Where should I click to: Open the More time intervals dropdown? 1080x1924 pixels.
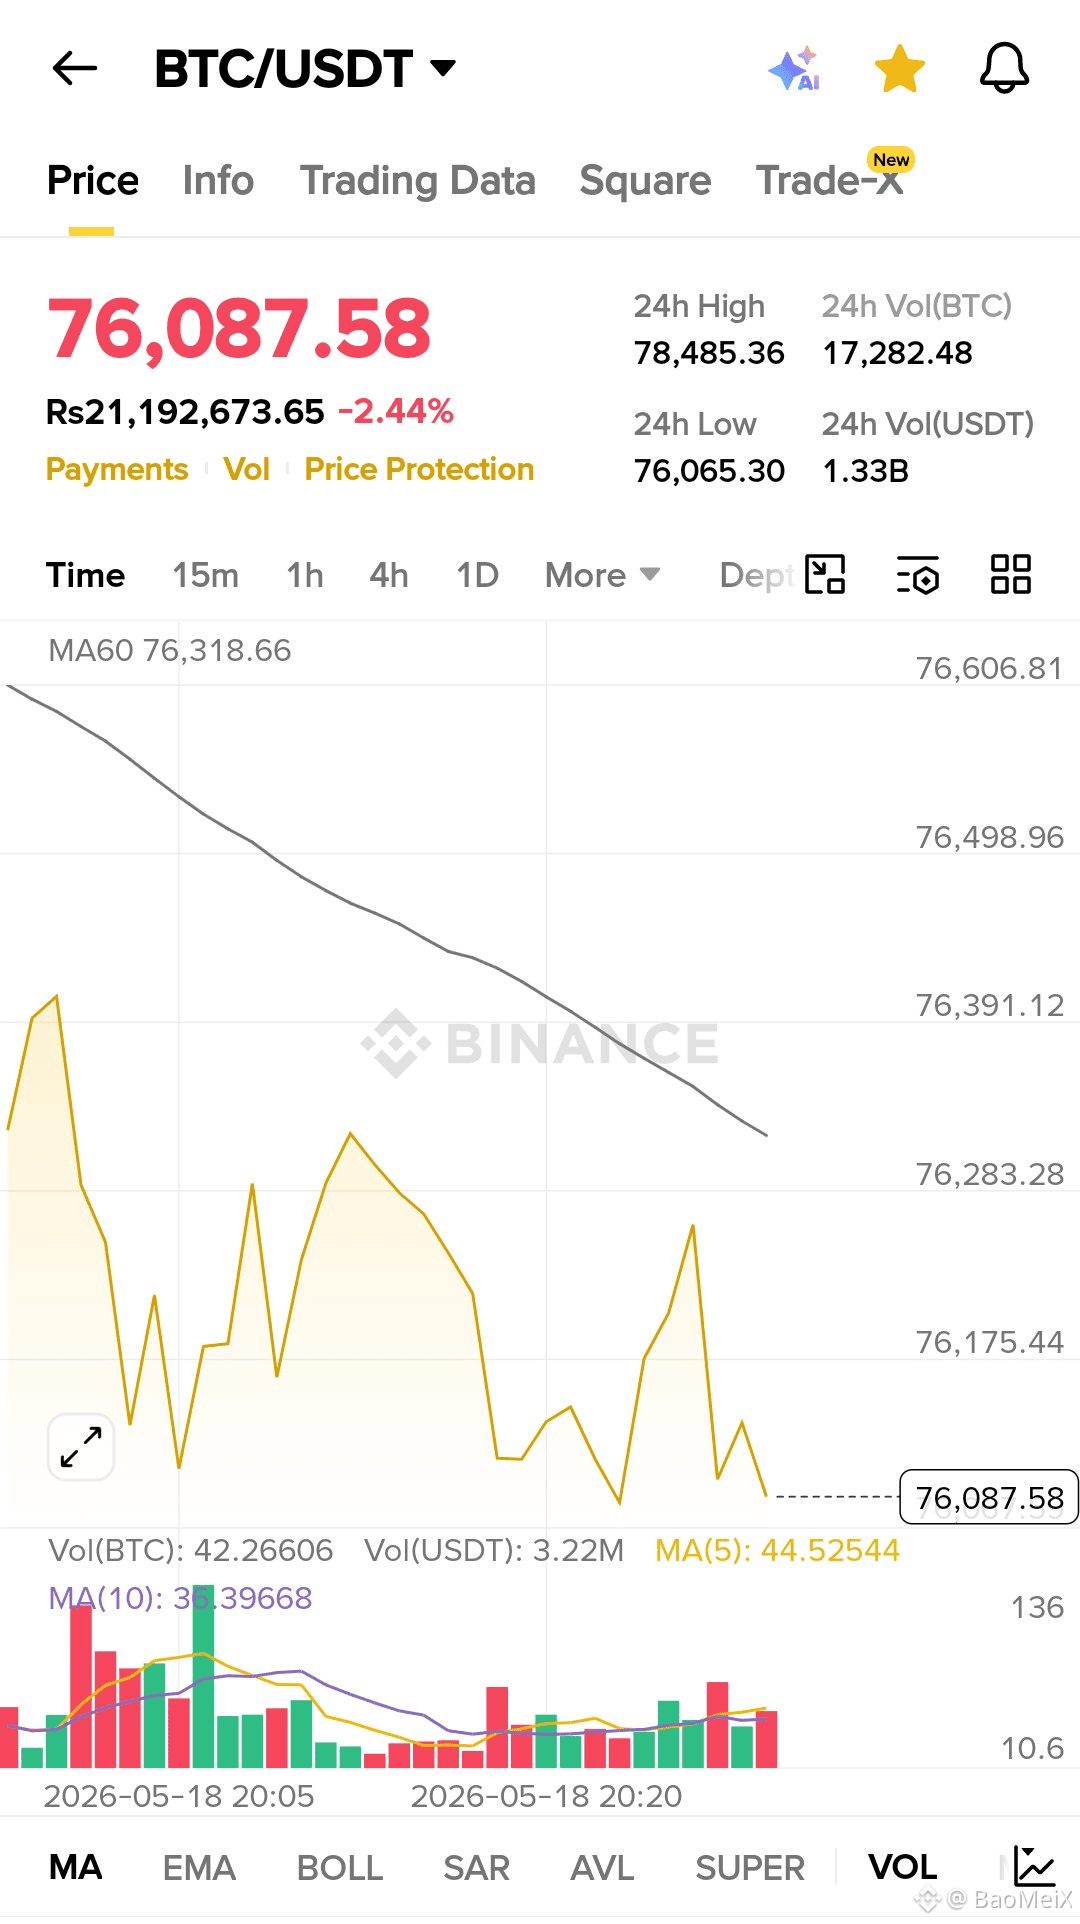602,575
